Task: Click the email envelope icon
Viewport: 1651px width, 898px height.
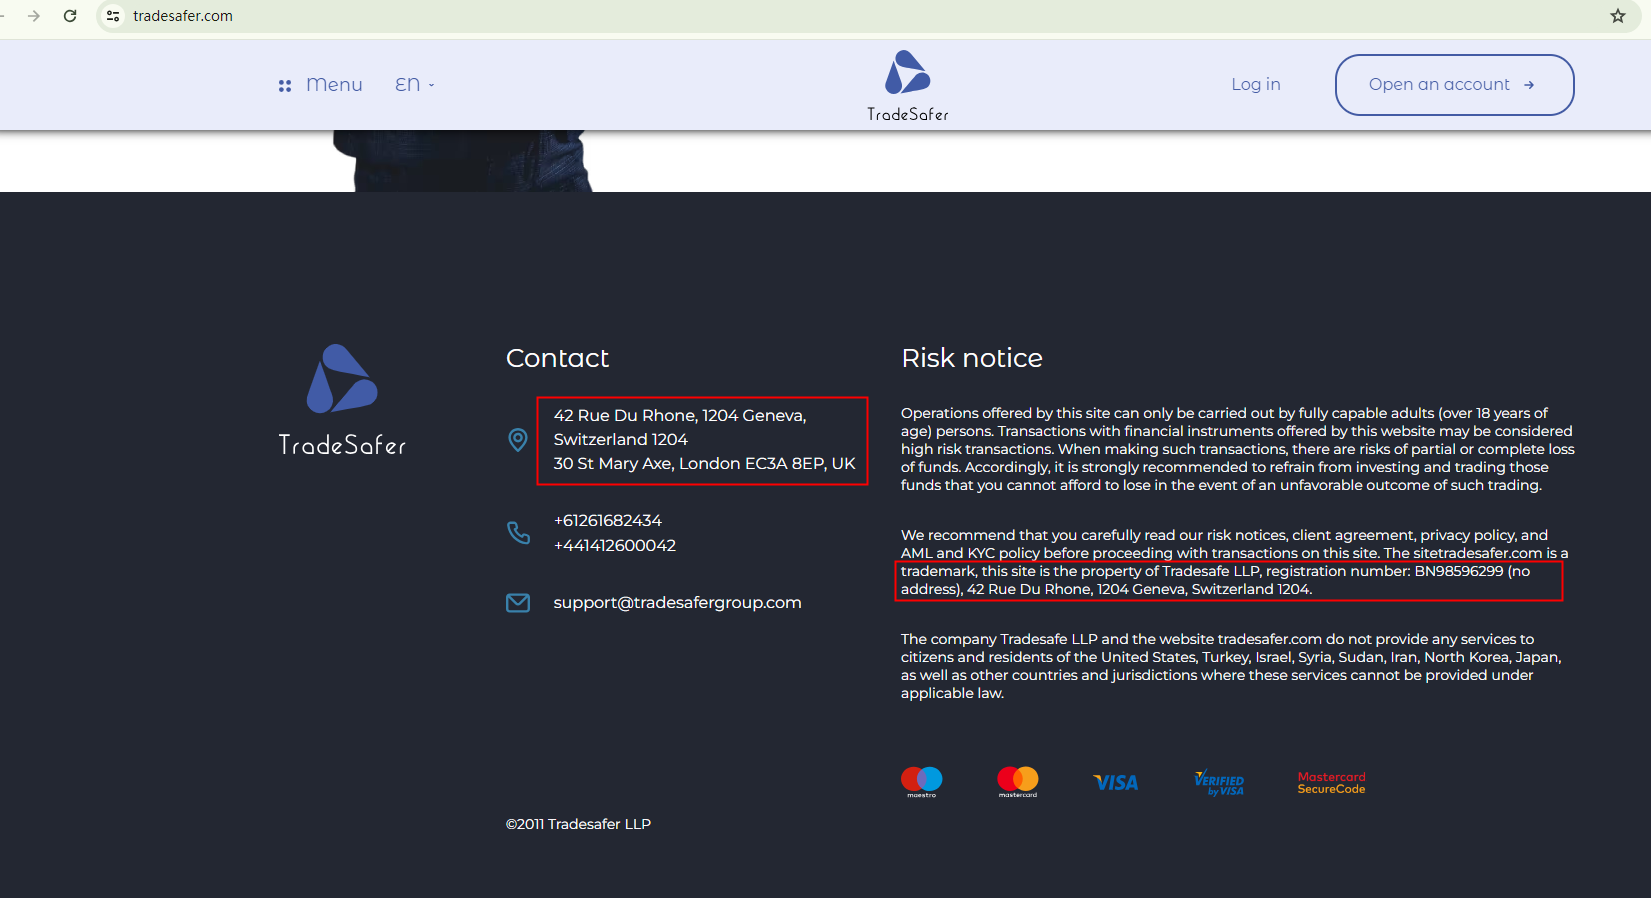Action: click(x=518, y=603)
